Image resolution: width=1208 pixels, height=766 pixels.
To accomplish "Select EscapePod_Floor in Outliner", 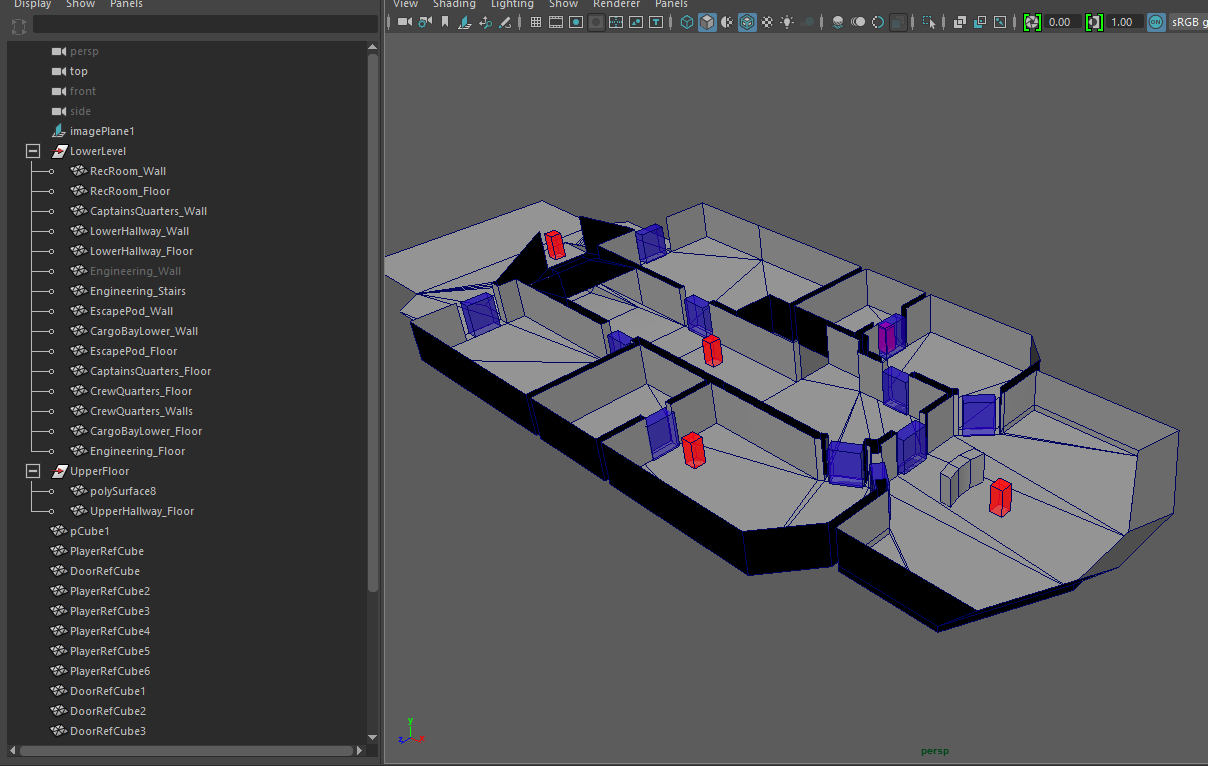I will (x=133, y=351).
